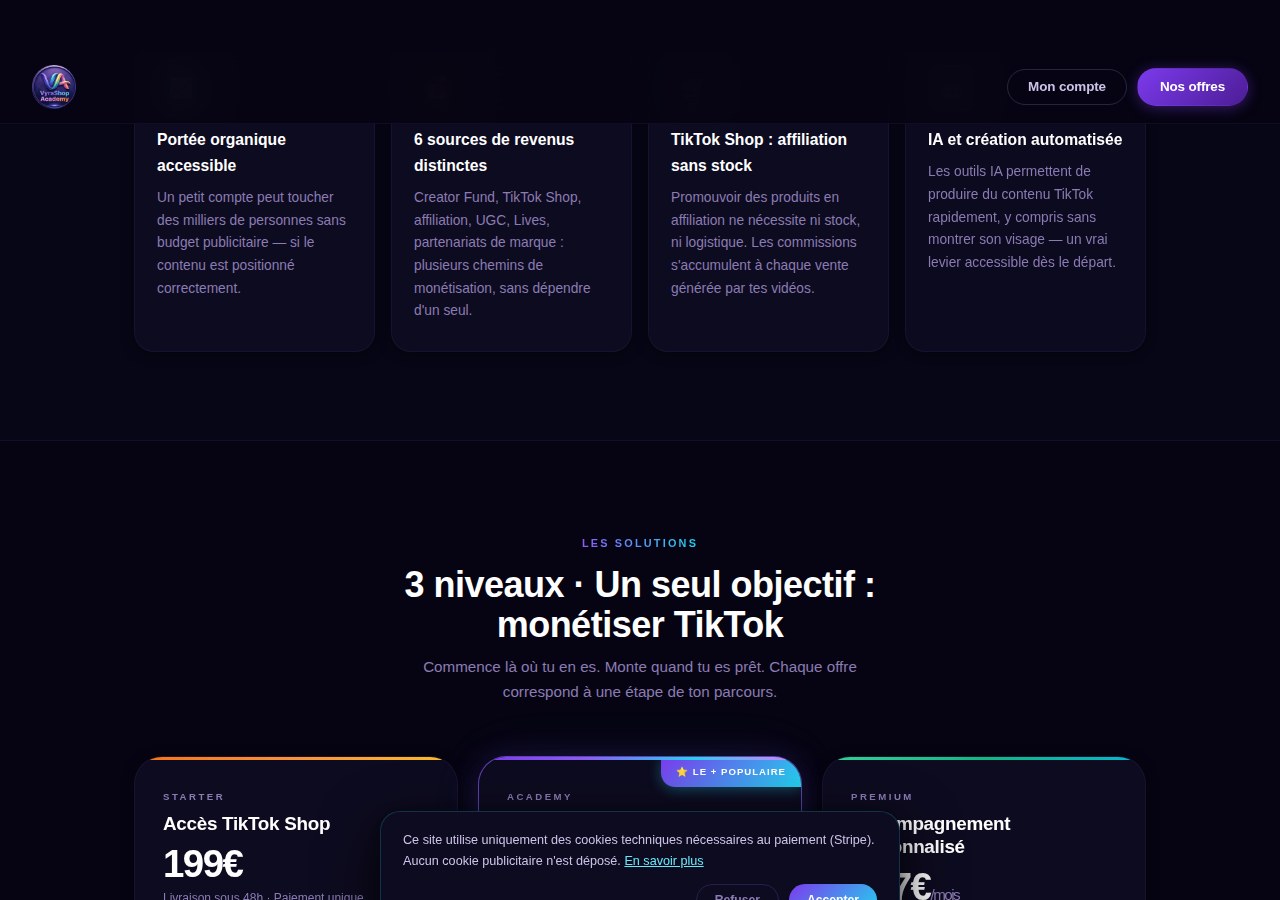Click the Nos offres button

pyautogui.click(x=1192, y=87)
